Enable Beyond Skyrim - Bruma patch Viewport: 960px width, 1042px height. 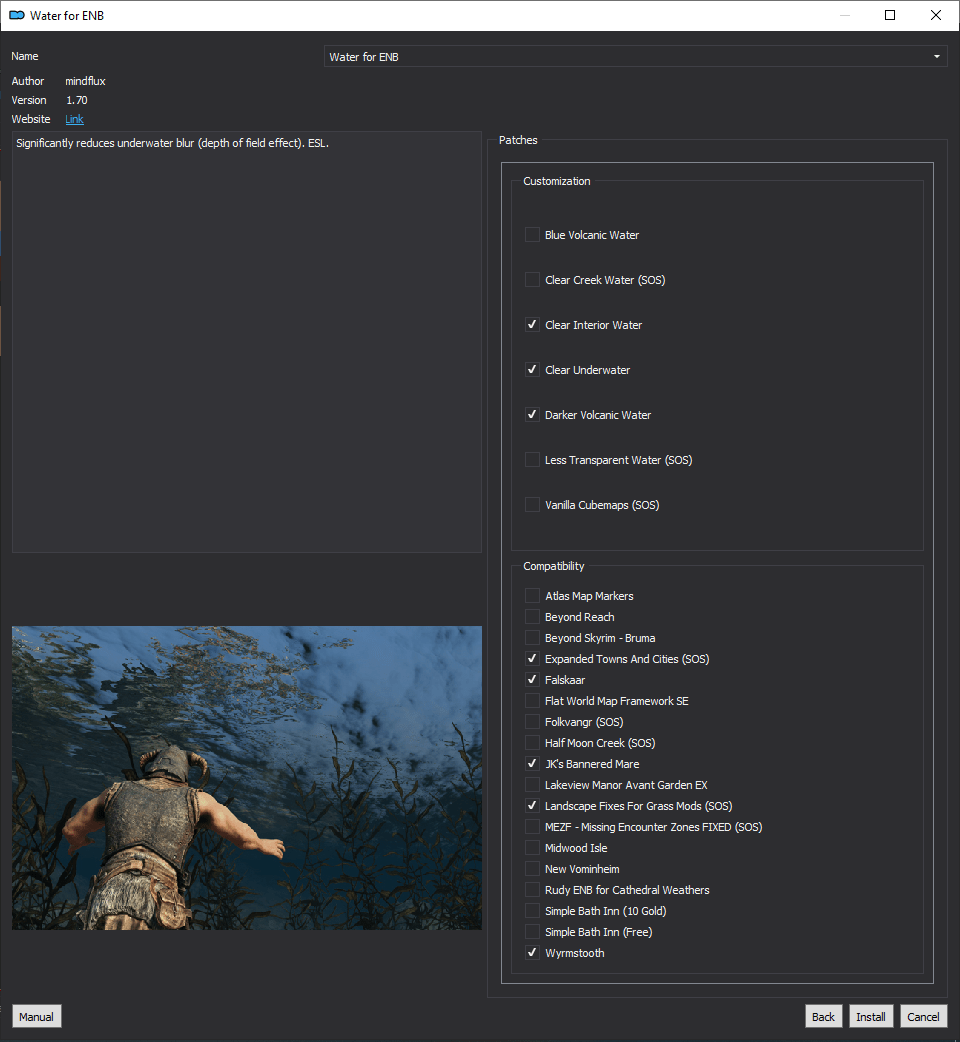tap(532, 638)
